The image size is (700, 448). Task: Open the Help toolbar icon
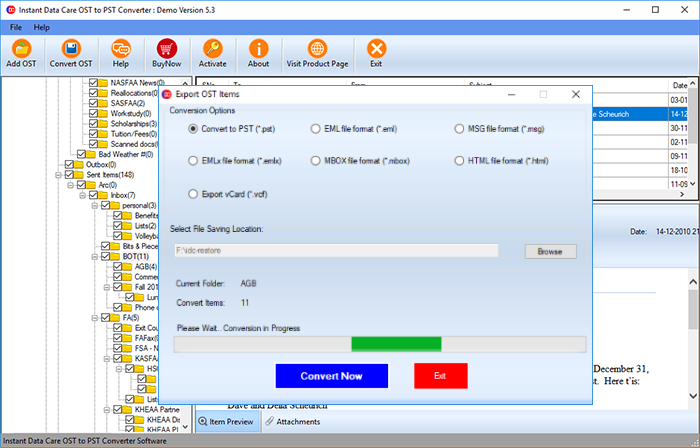pos(121,48)
